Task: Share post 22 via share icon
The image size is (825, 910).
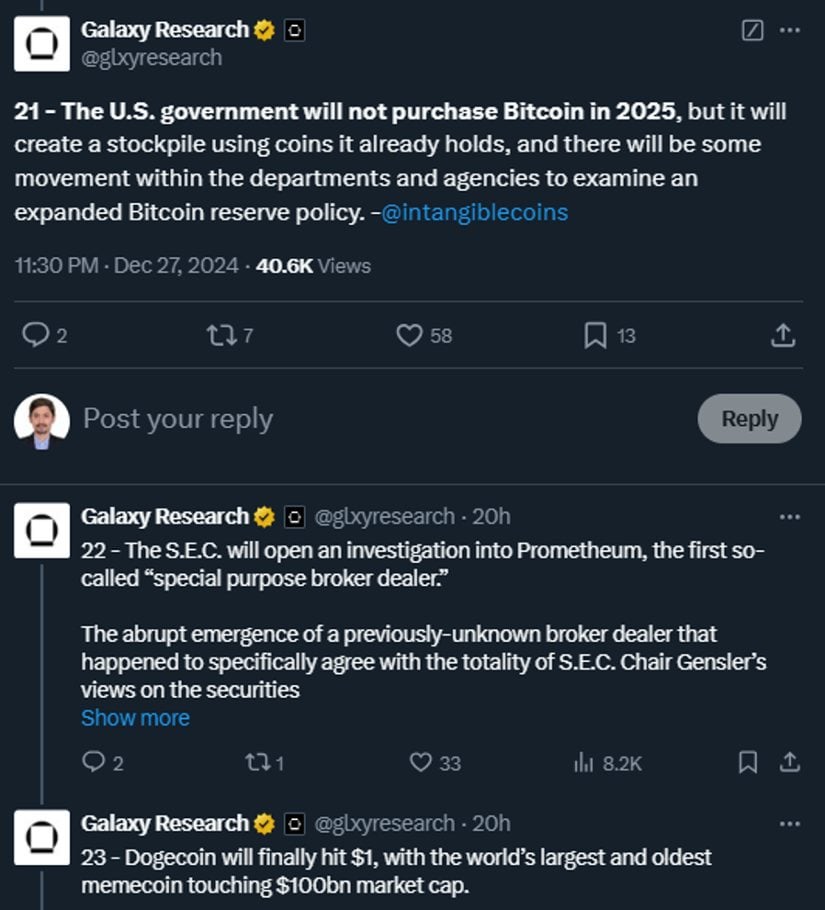Action: pyautogui.click(x=789, y=763)
